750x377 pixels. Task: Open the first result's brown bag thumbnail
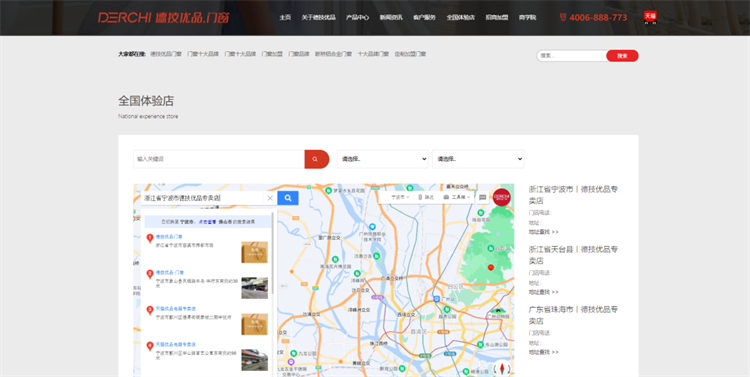[x=254, y=252]
